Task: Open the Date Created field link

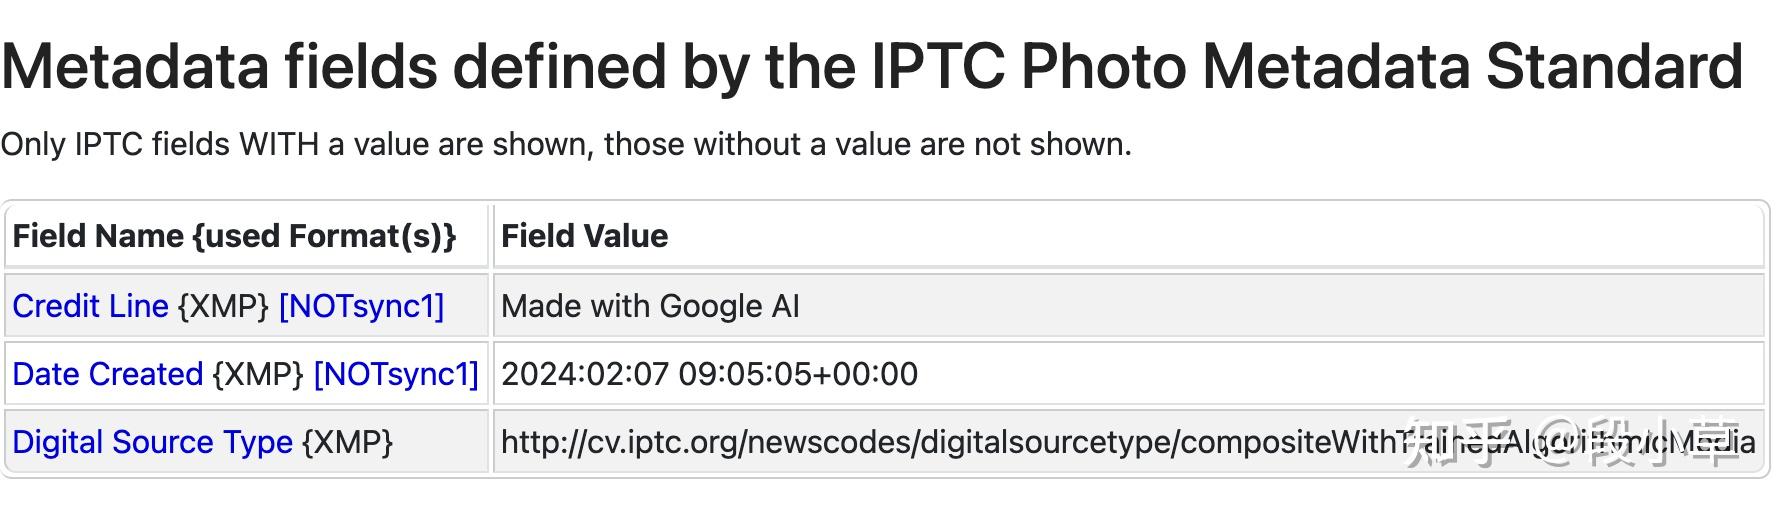Action: click(107, 374)
